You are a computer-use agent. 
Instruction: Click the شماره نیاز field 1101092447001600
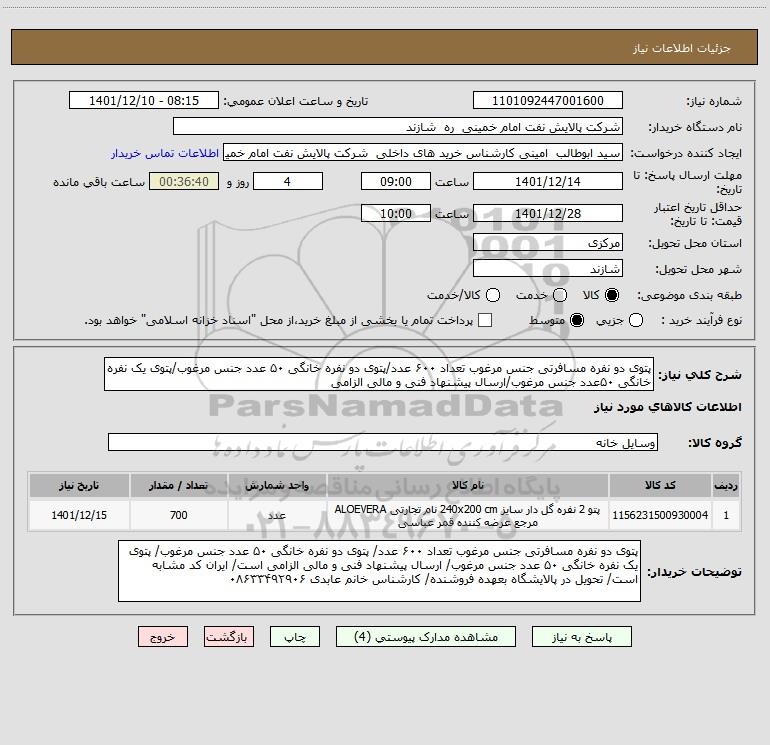tap(548, 101)
